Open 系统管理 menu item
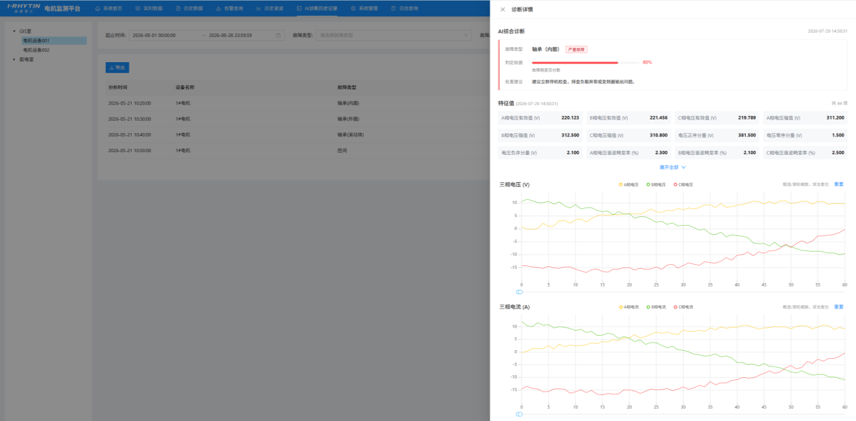The width and height of the screenshot is (856, 421). (364, 9)
